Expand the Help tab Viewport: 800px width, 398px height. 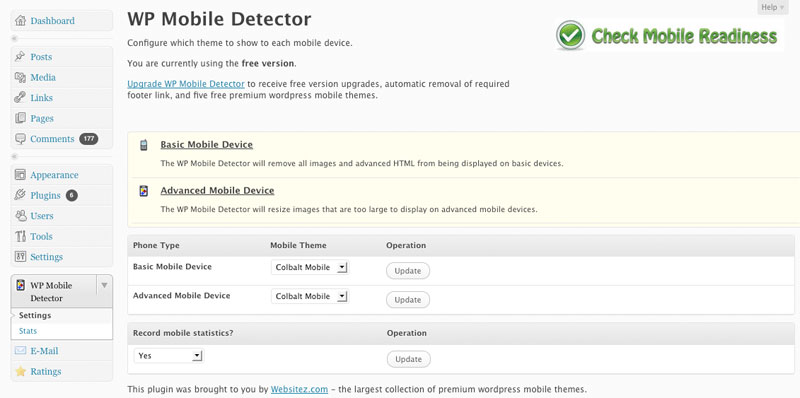point(772,7)
